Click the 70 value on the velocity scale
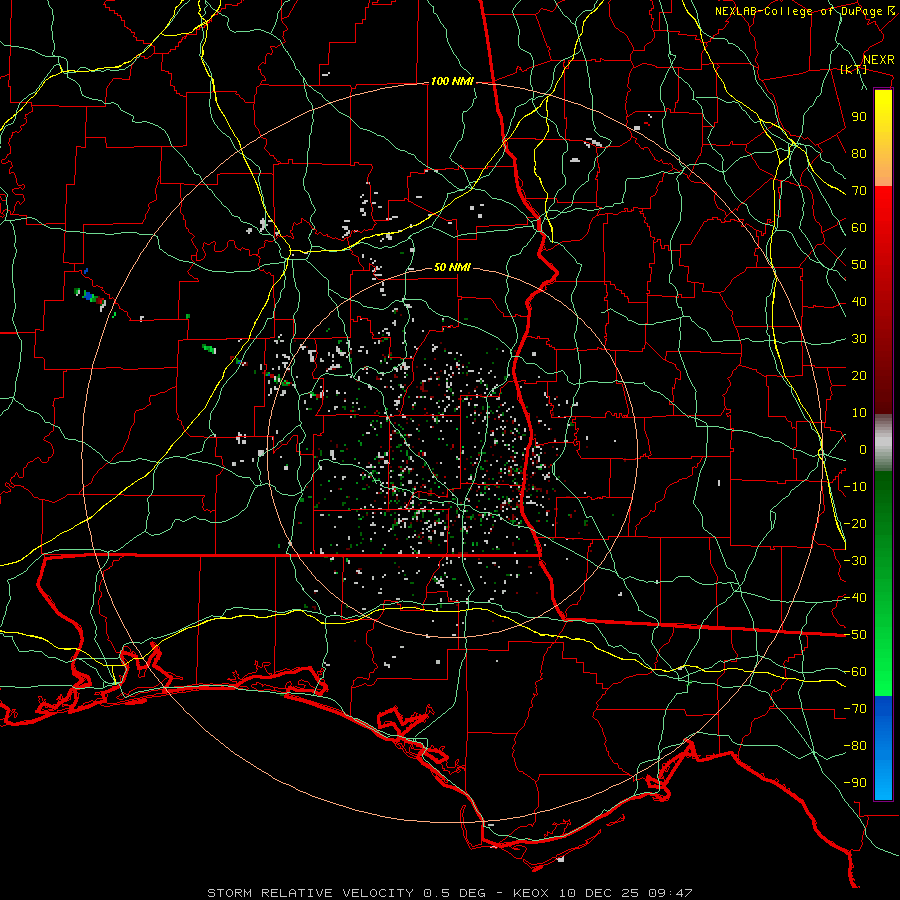 click(859, 191)
